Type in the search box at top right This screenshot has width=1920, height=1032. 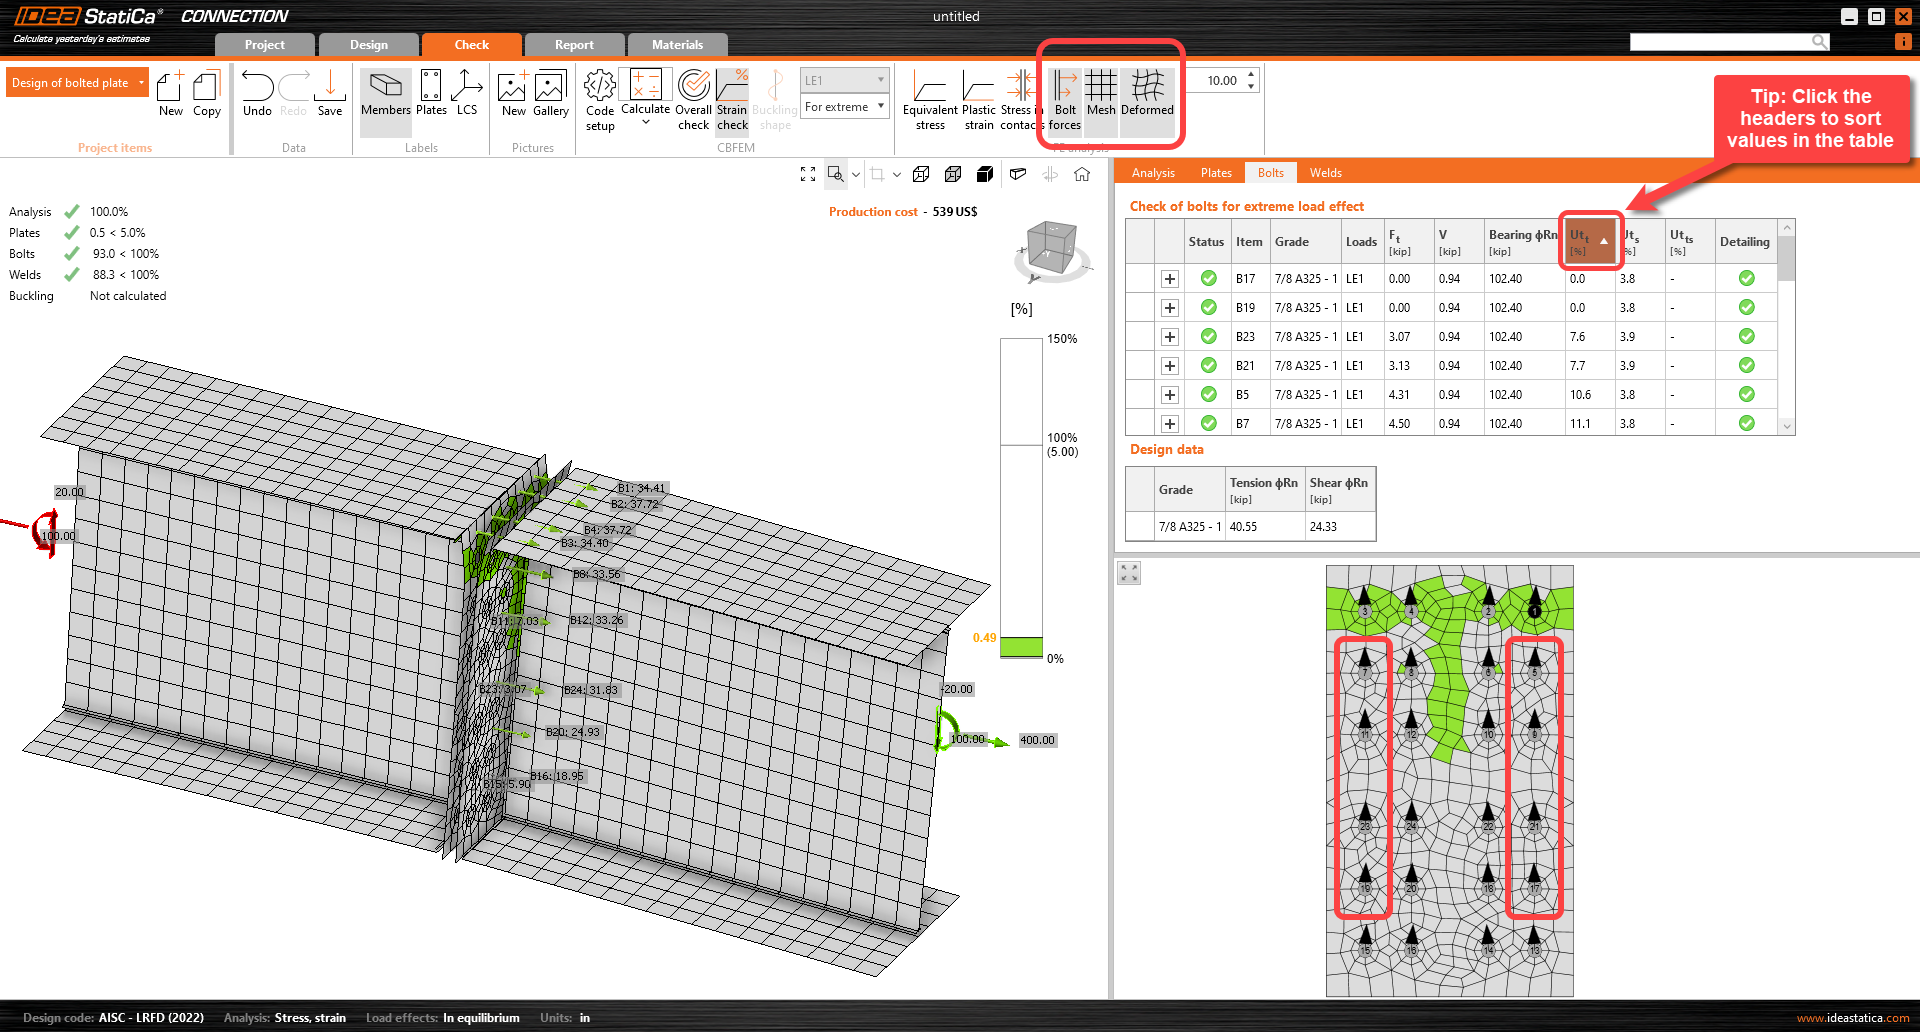pos(1720,41)
